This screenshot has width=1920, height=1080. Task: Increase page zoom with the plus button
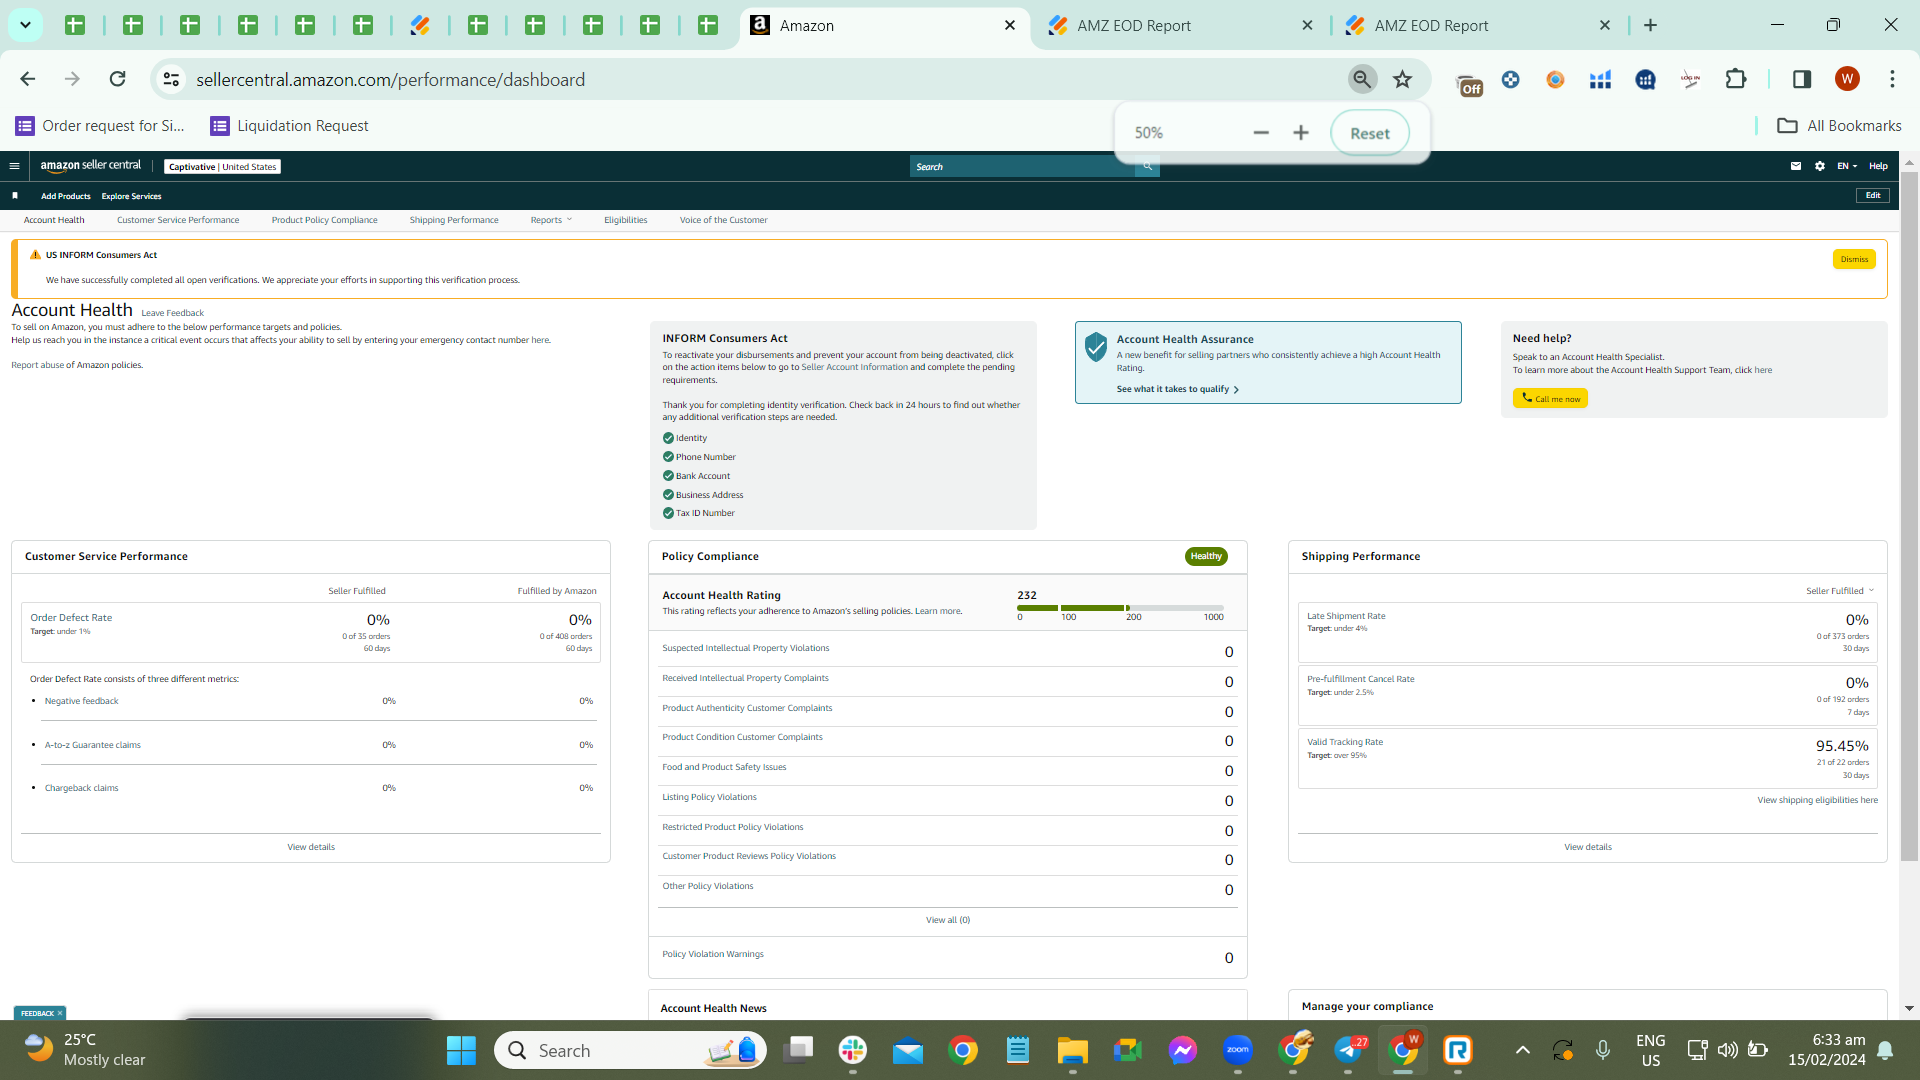coord(1301,133)
